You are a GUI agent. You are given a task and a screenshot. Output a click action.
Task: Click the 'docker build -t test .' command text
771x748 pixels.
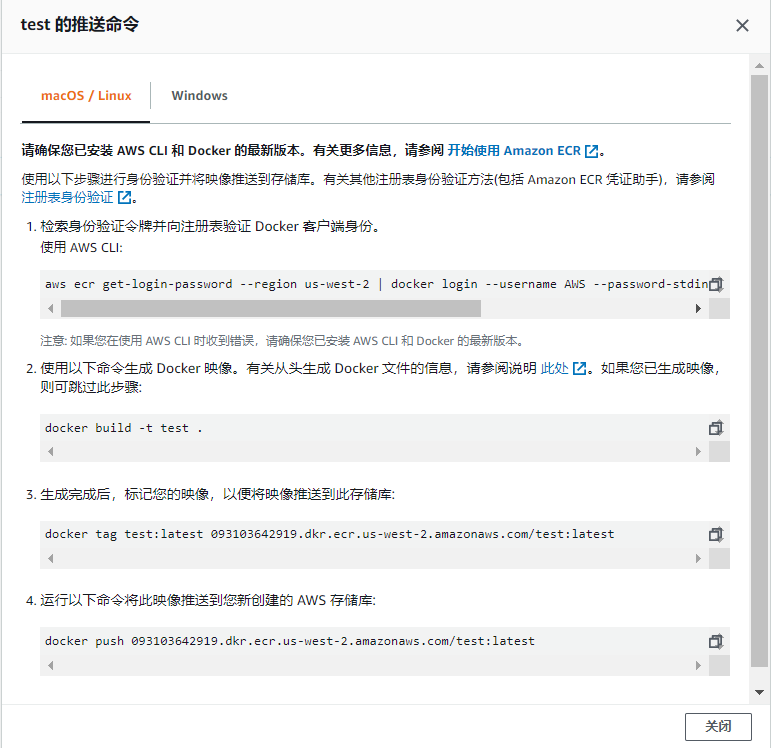coord(124,428)
